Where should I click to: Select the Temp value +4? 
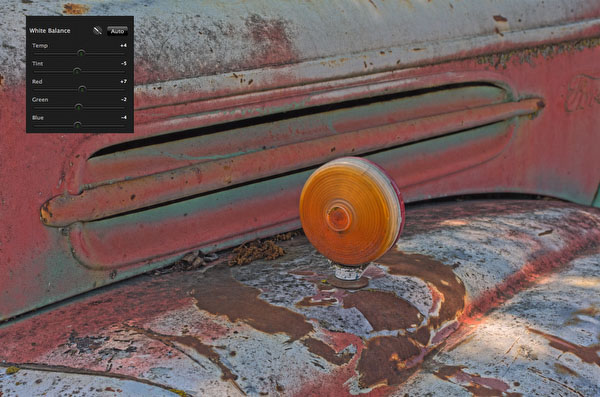coord(123,45)
